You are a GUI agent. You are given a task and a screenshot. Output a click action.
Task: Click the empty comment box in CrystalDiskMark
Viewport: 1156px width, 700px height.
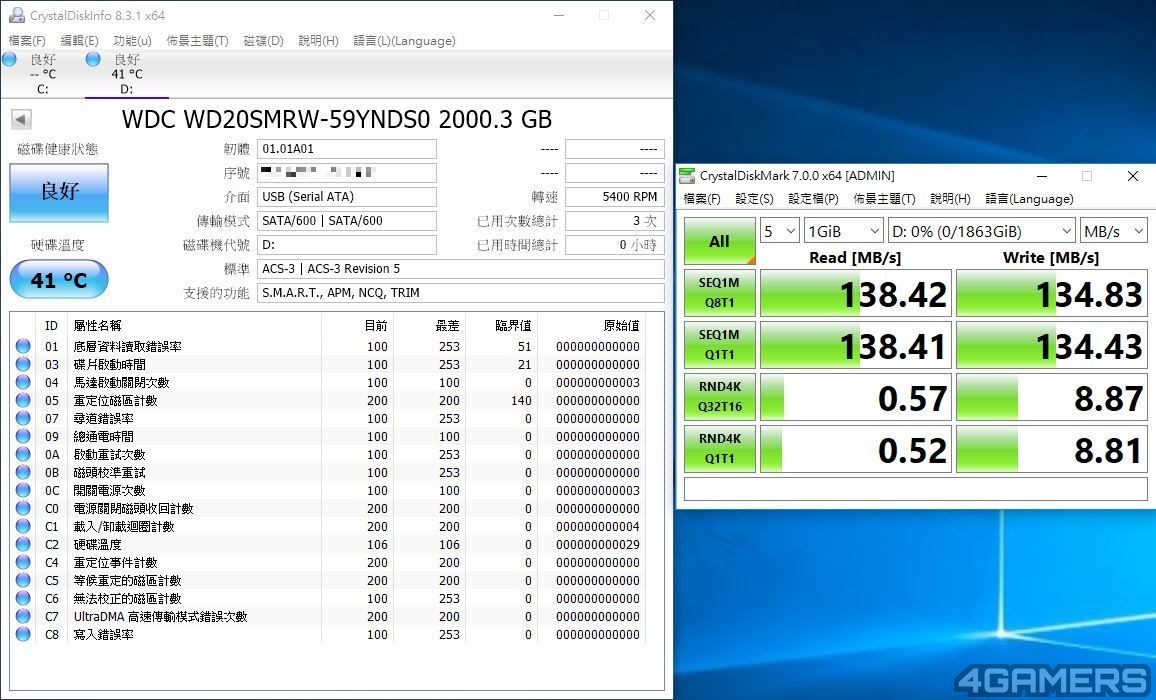click(x=916, y=488)
